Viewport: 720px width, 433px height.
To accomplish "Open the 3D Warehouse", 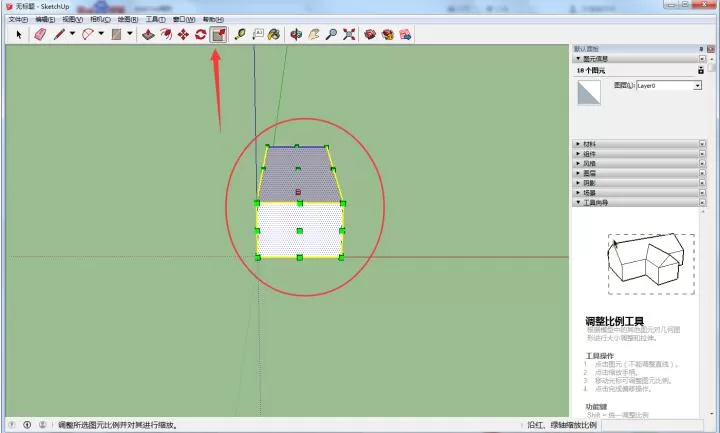I will click(370, 34).
